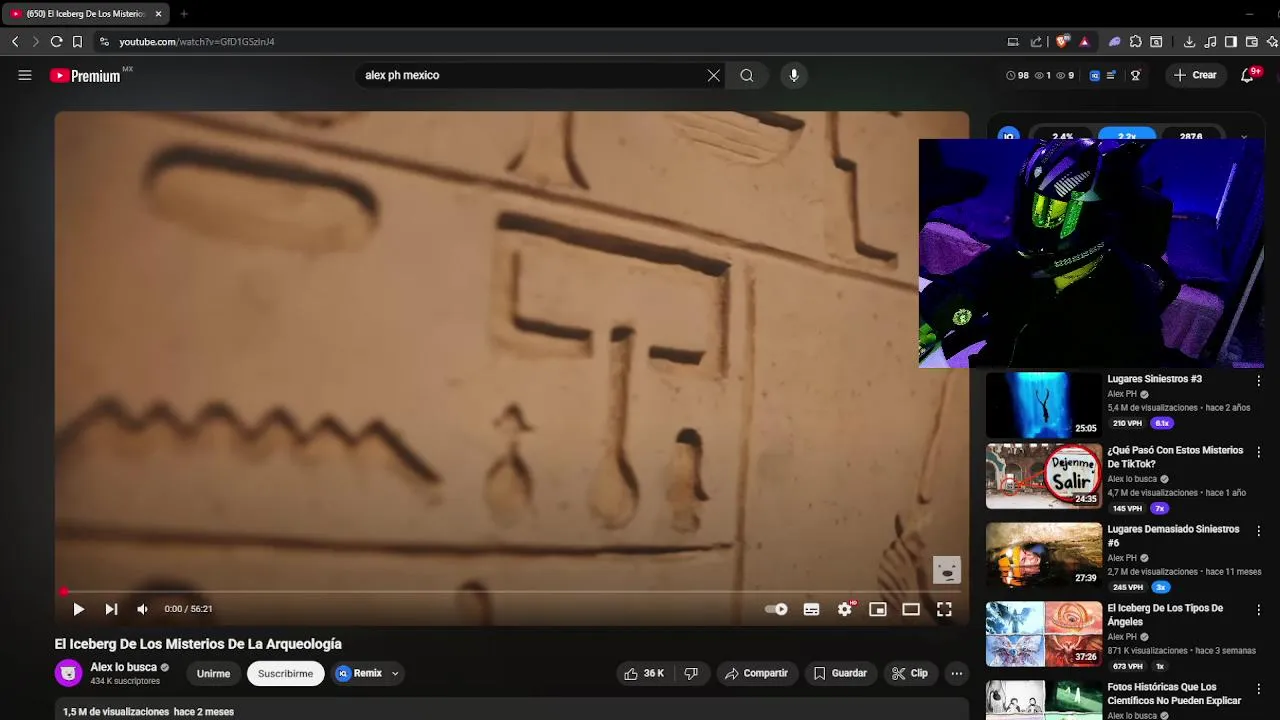This screenshot has width=1280, height=720.
Task: Open more actions three-dot menu
Action: (956, 673)
